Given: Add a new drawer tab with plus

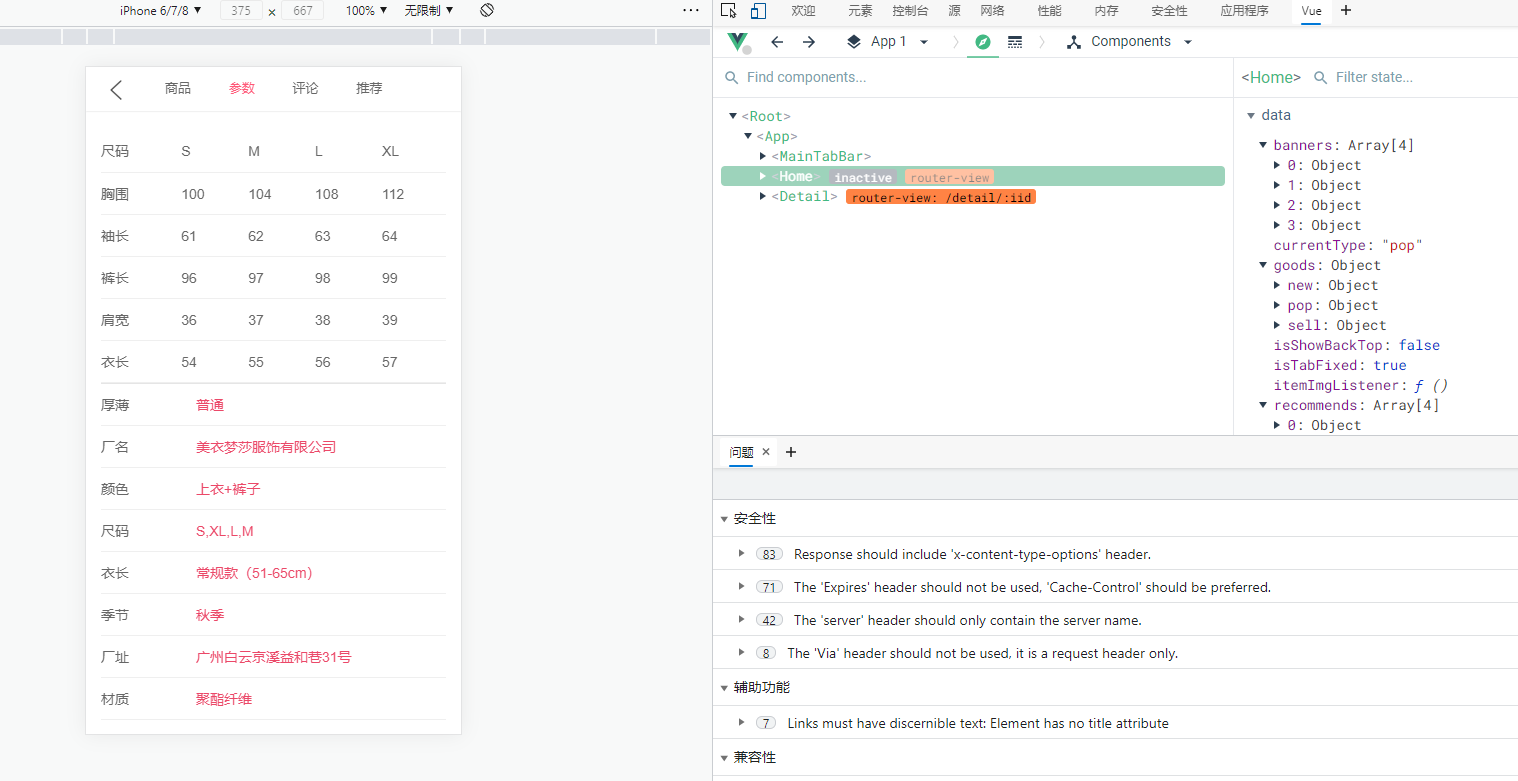Looking at the screenshot, I should click(791, 452).
